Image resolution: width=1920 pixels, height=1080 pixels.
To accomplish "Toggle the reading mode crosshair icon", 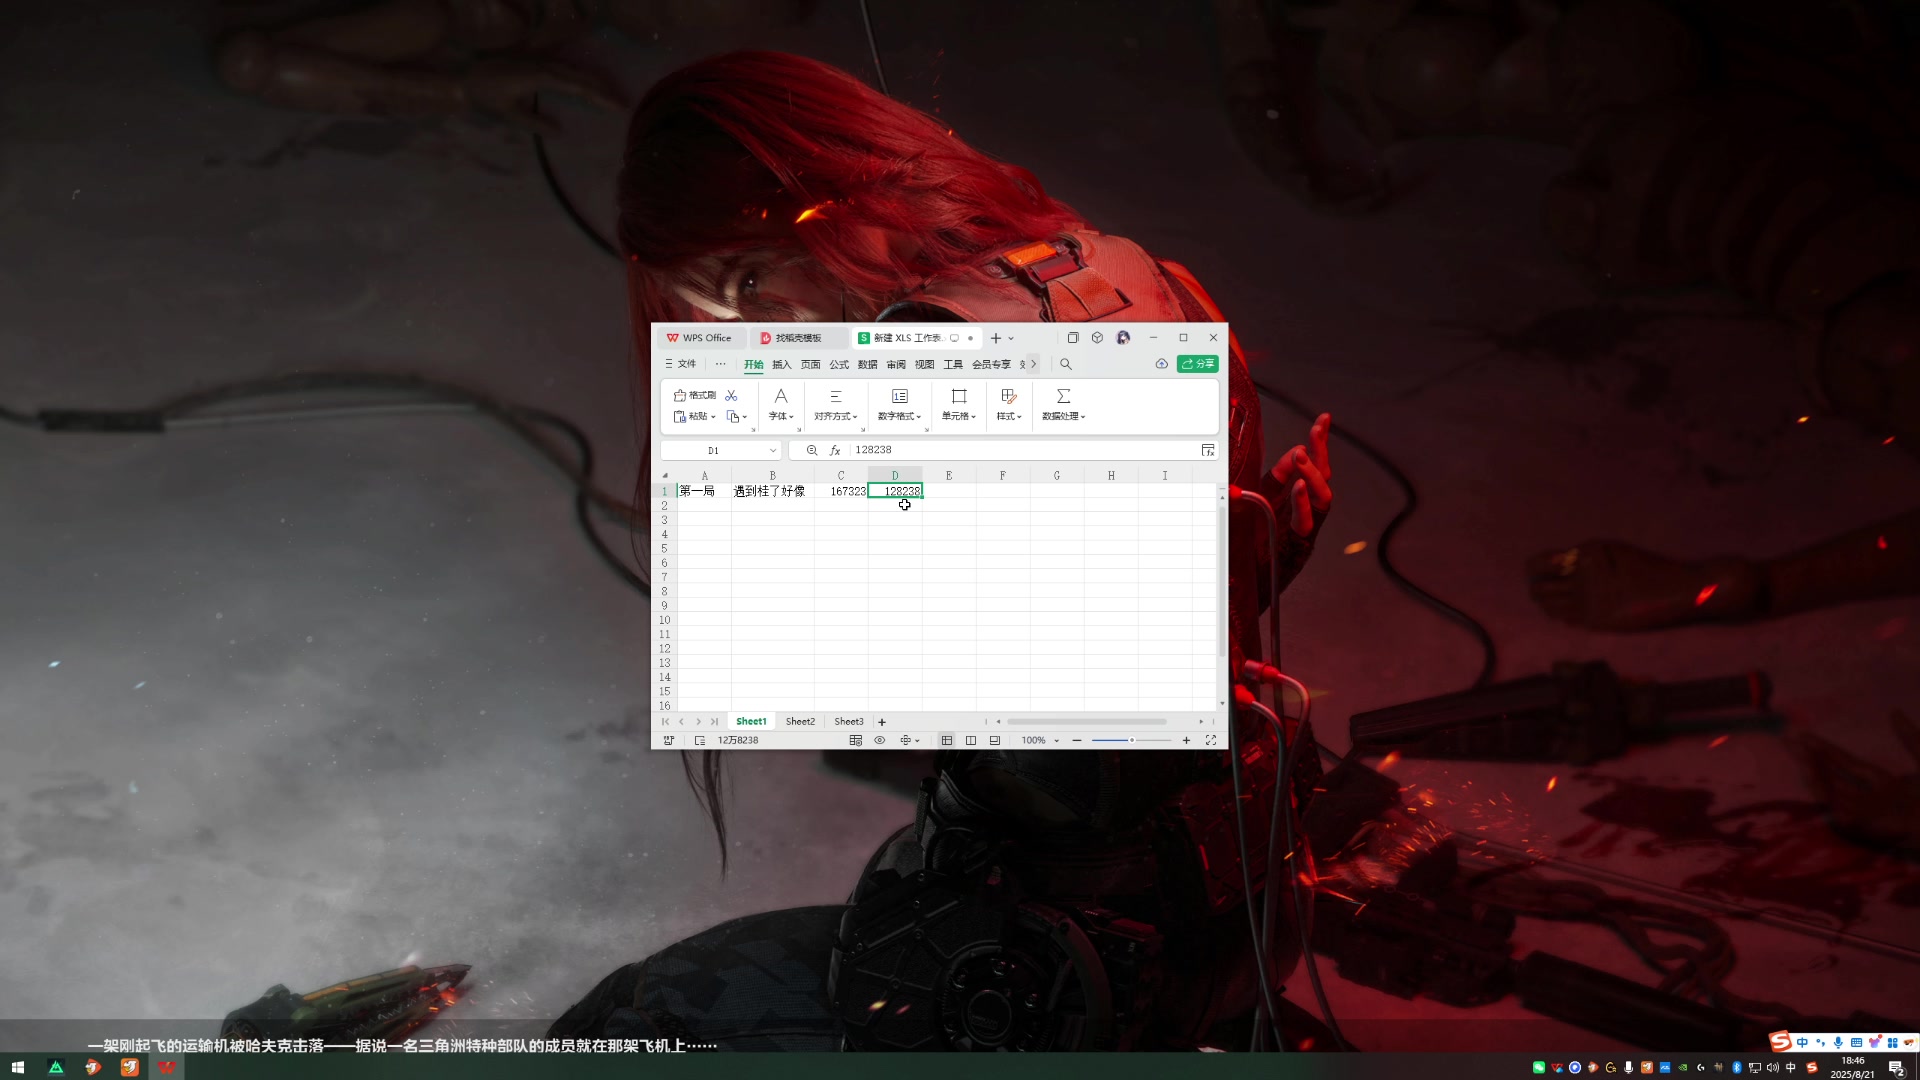I will coord(905,740).
